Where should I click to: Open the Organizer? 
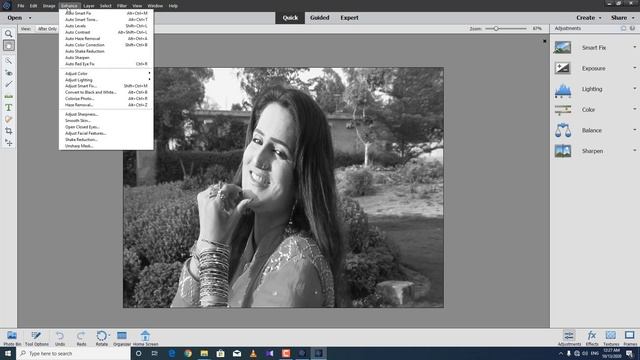(122, 338)
